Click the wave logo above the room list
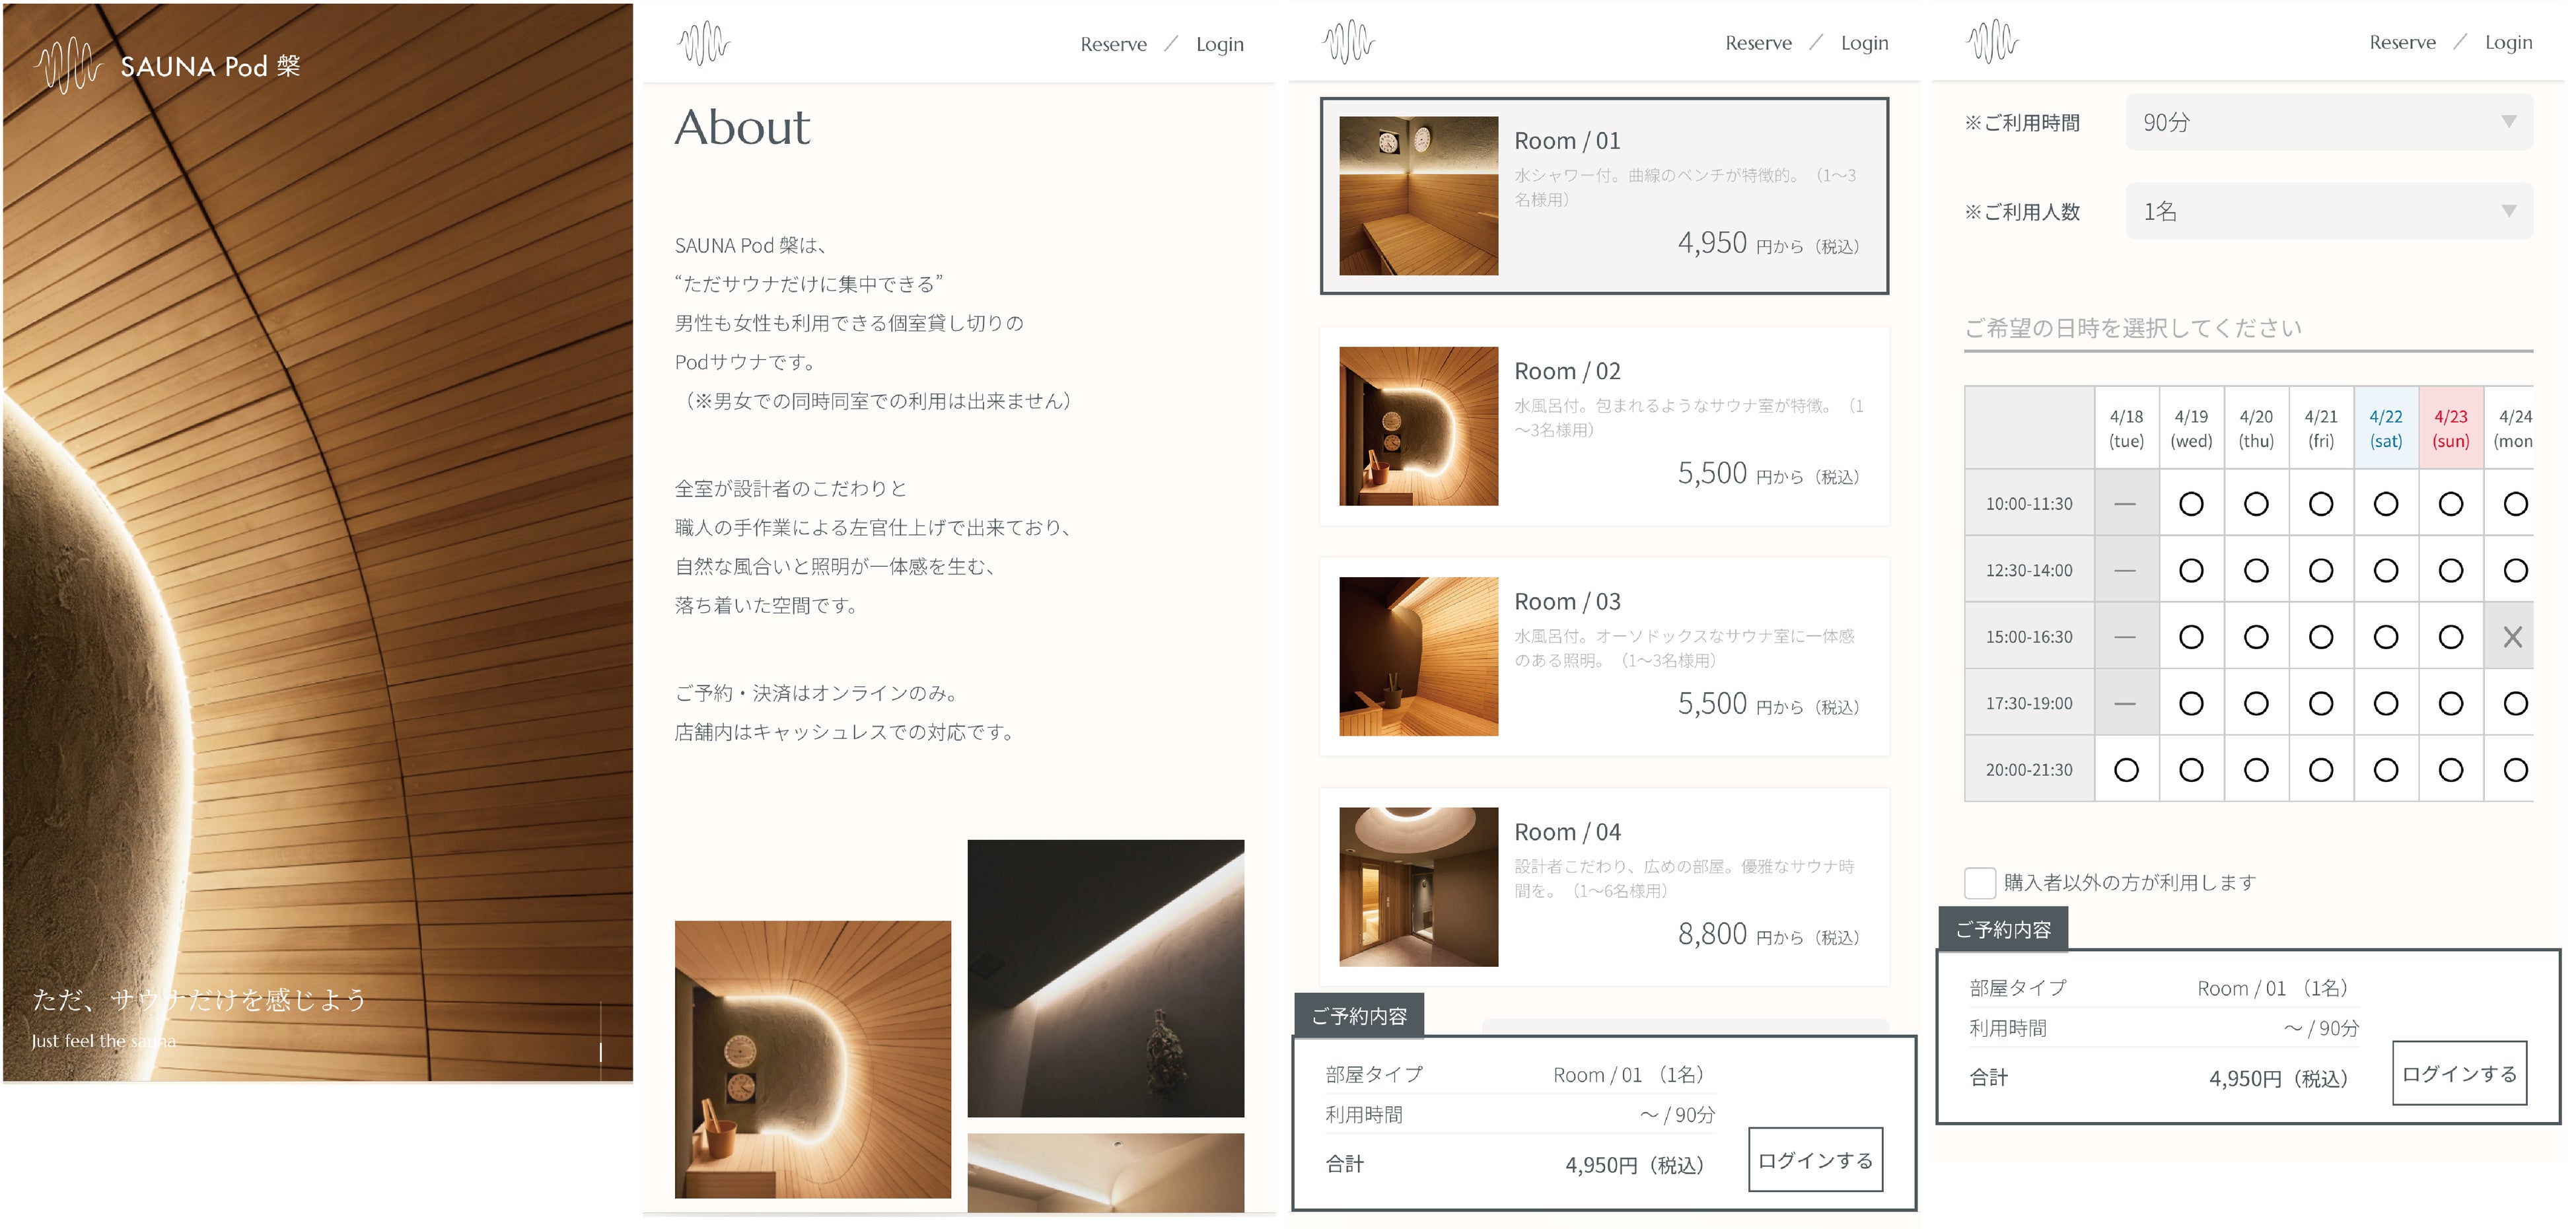The height and width of the screenshot is (1229, 2576). tap(1348, 42)
